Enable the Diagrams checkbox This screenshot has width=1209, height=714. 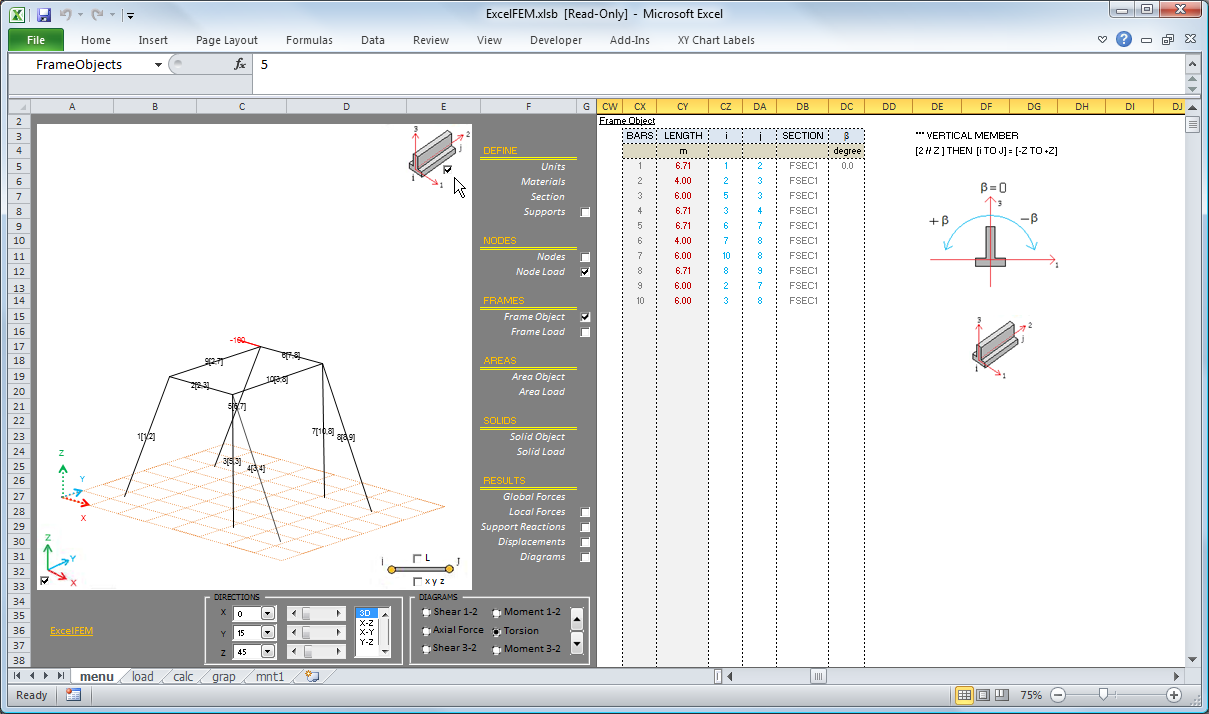tap(585, 557)
